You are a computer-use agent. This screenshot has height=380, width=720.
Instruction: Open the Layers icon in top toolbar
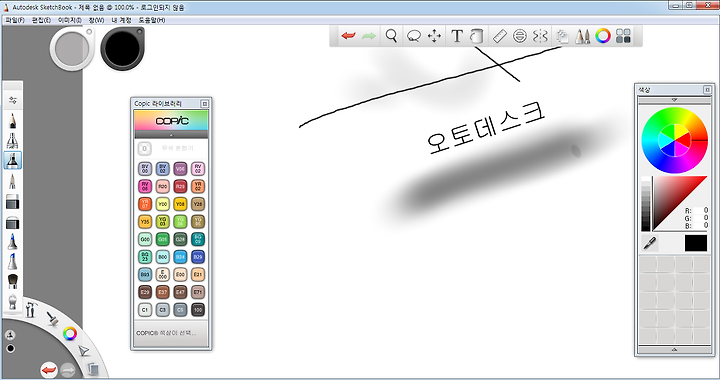point(562,36)
